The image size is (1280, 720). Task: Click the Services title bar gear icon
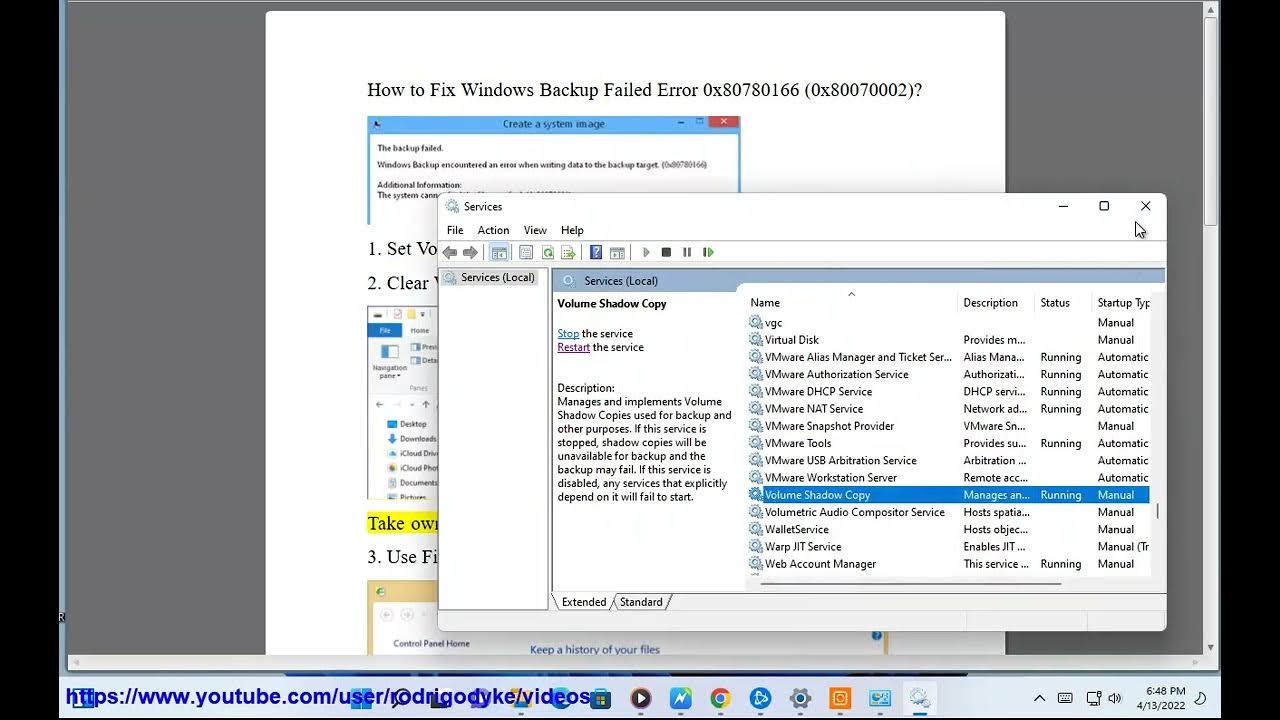click(452, 206)
